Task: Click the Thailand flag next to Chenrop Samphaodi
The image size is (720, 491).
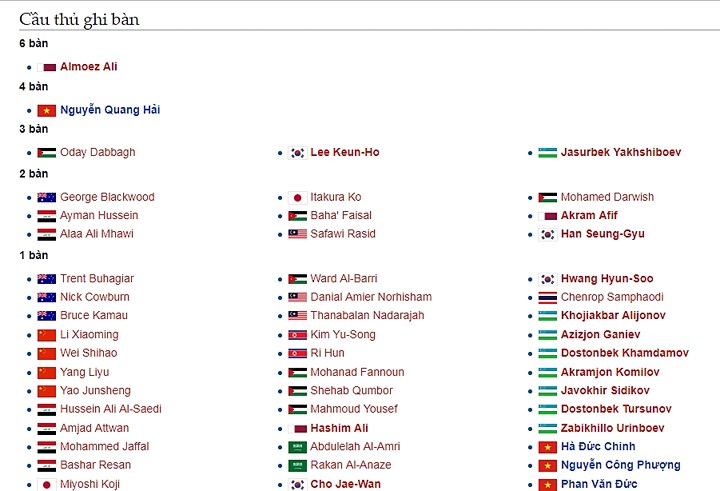Action: pyautogui.click(x=547, y=298)
